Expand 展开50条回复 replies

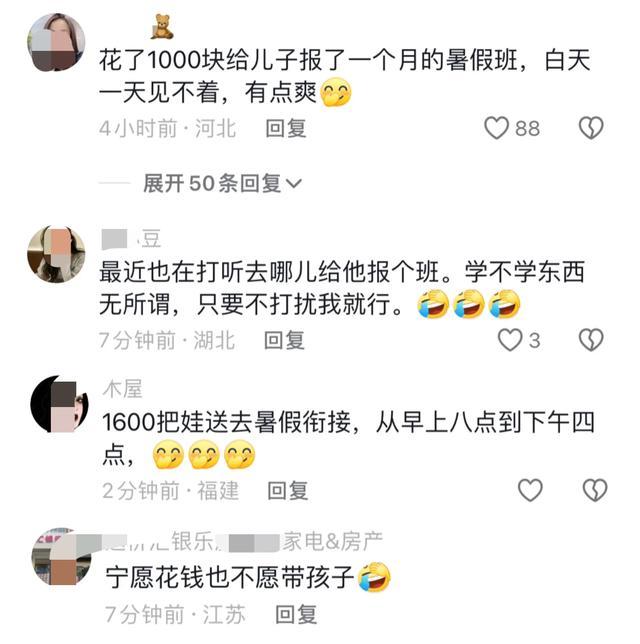(x=222, y=183)
